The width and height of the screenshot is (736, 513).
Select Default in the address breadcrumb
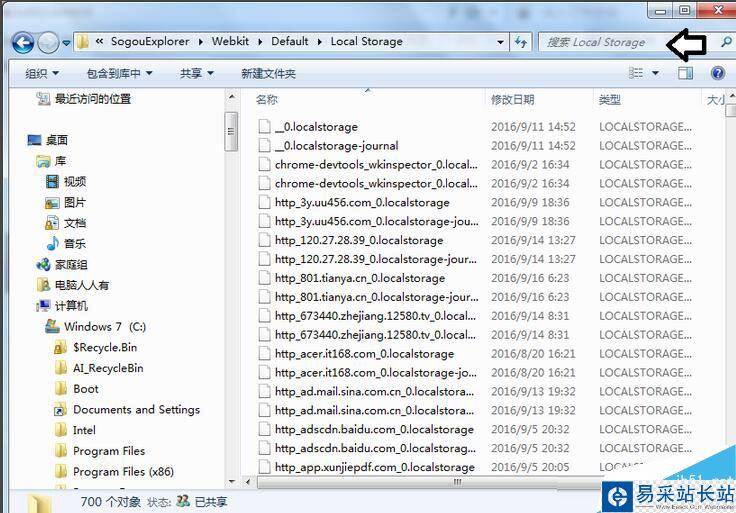click(x=290, y=41)
